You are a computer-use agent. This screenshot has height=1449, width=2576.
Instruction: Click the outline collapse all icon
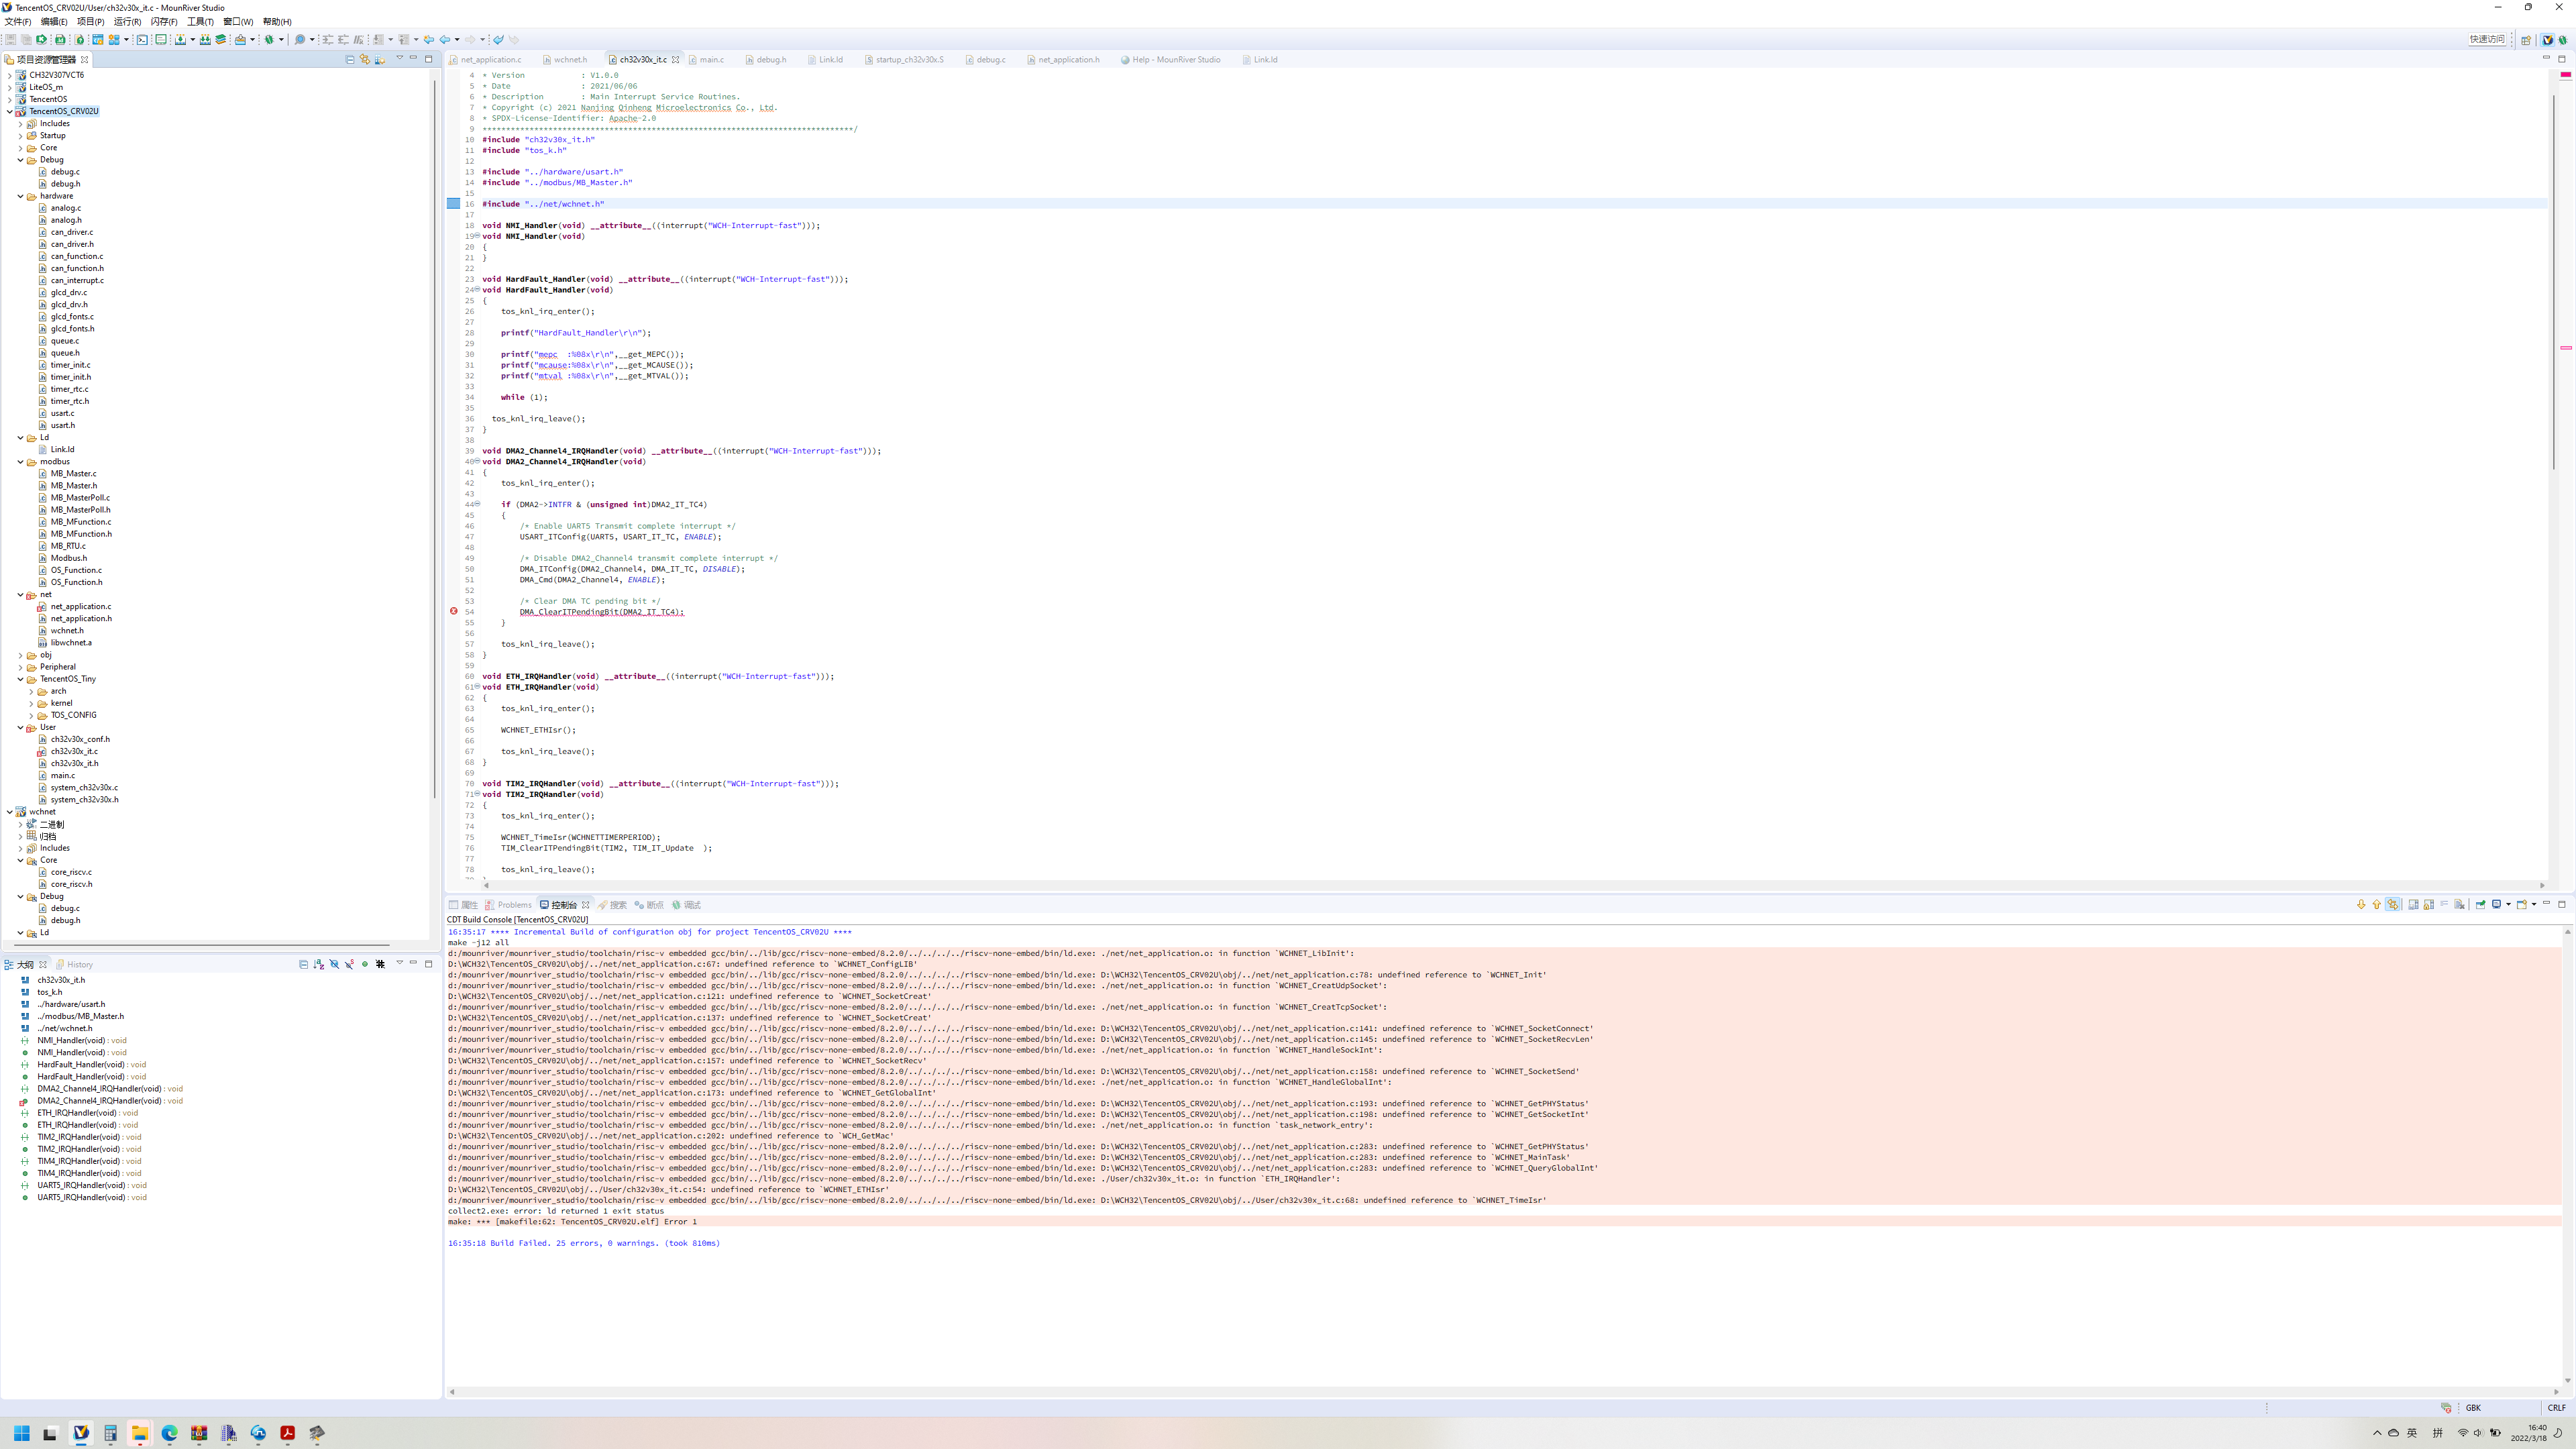pos(303,964)
